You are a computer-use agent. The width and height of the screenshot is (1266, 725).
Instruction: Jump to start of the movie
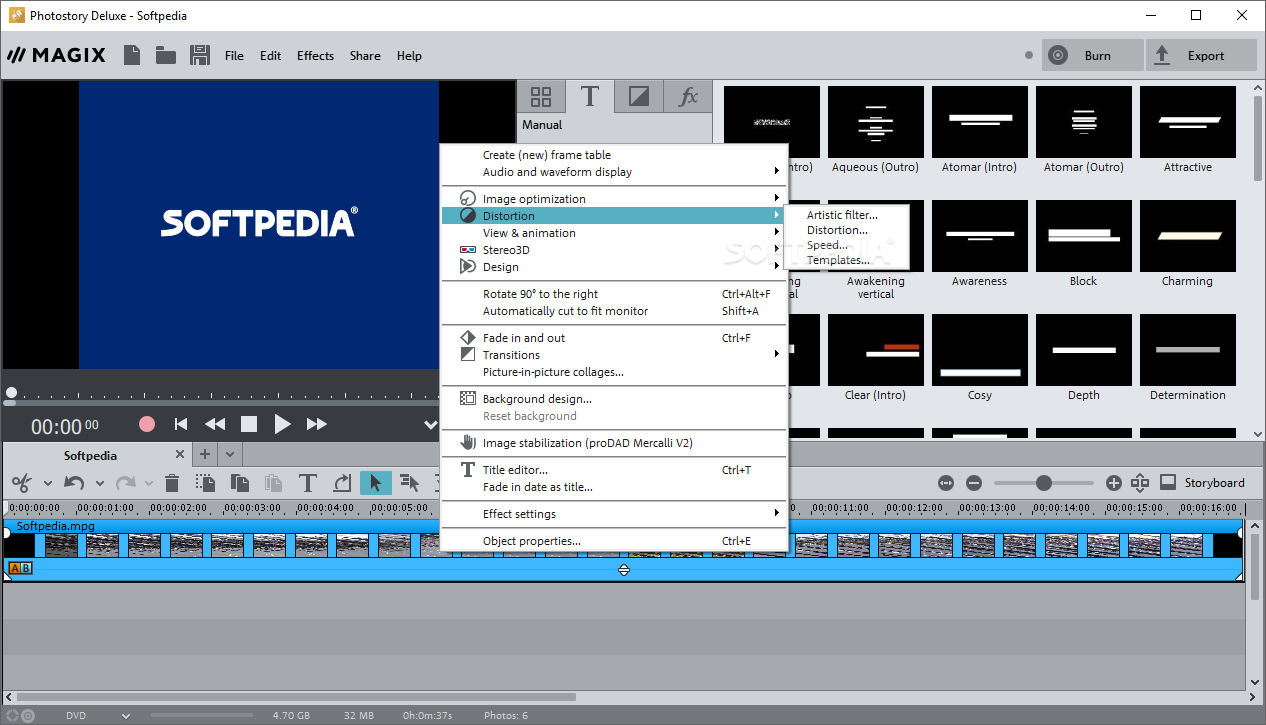click(181, 424)
